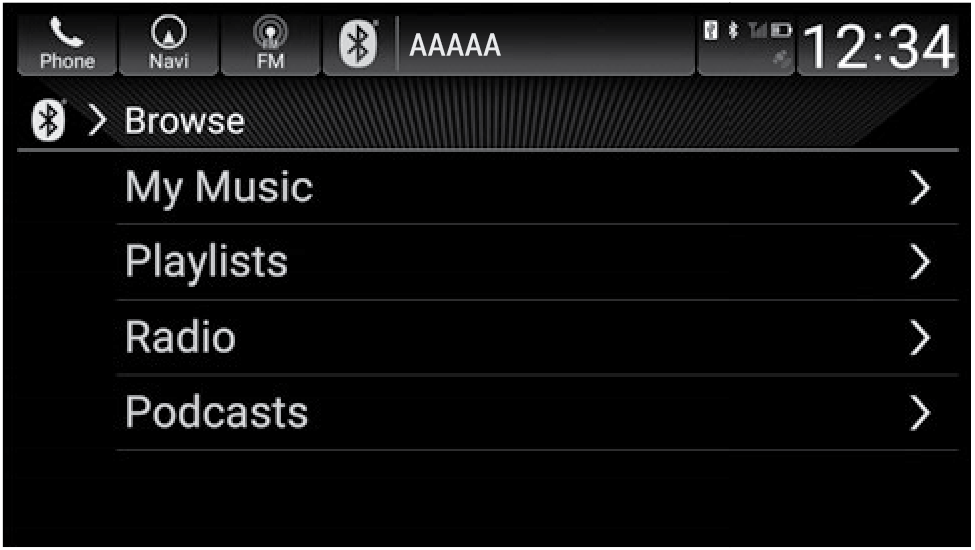
Task: Expand Radio using the right chevron
Action: pos(920,338)
